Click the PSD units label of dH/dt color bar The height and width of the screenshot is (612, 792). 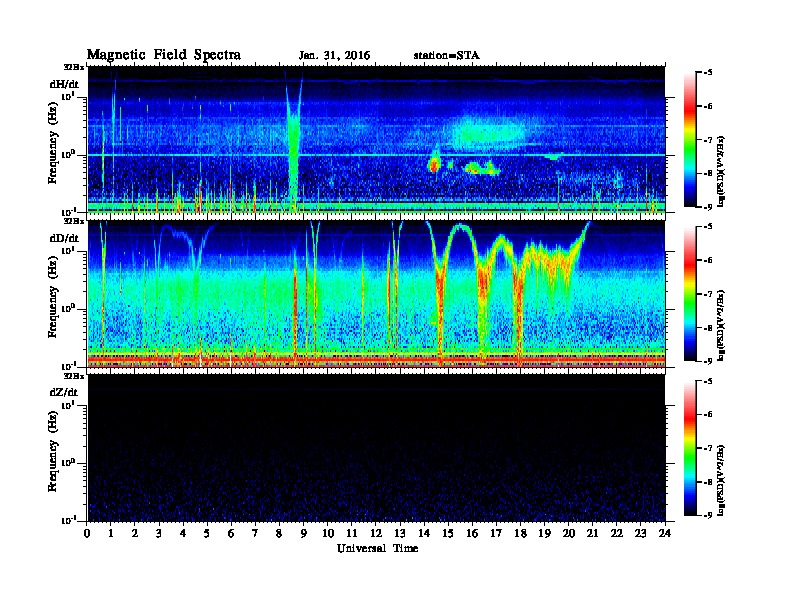(x=721, y=172)
